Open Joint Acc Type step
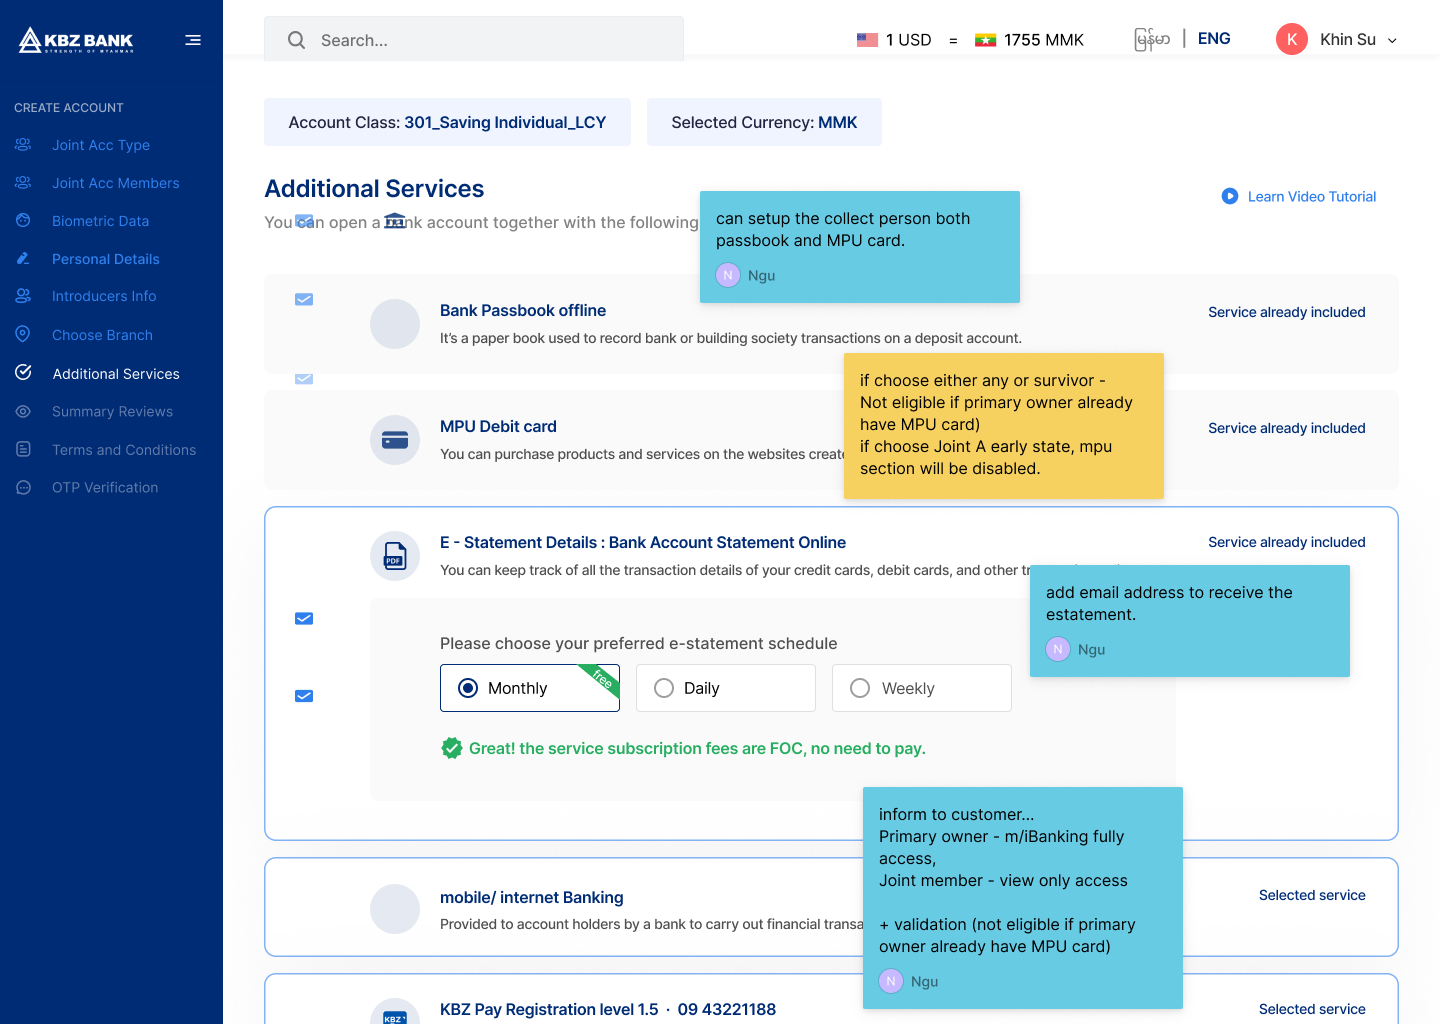This screenshot has height=1024, width=1440. [101, 145]
